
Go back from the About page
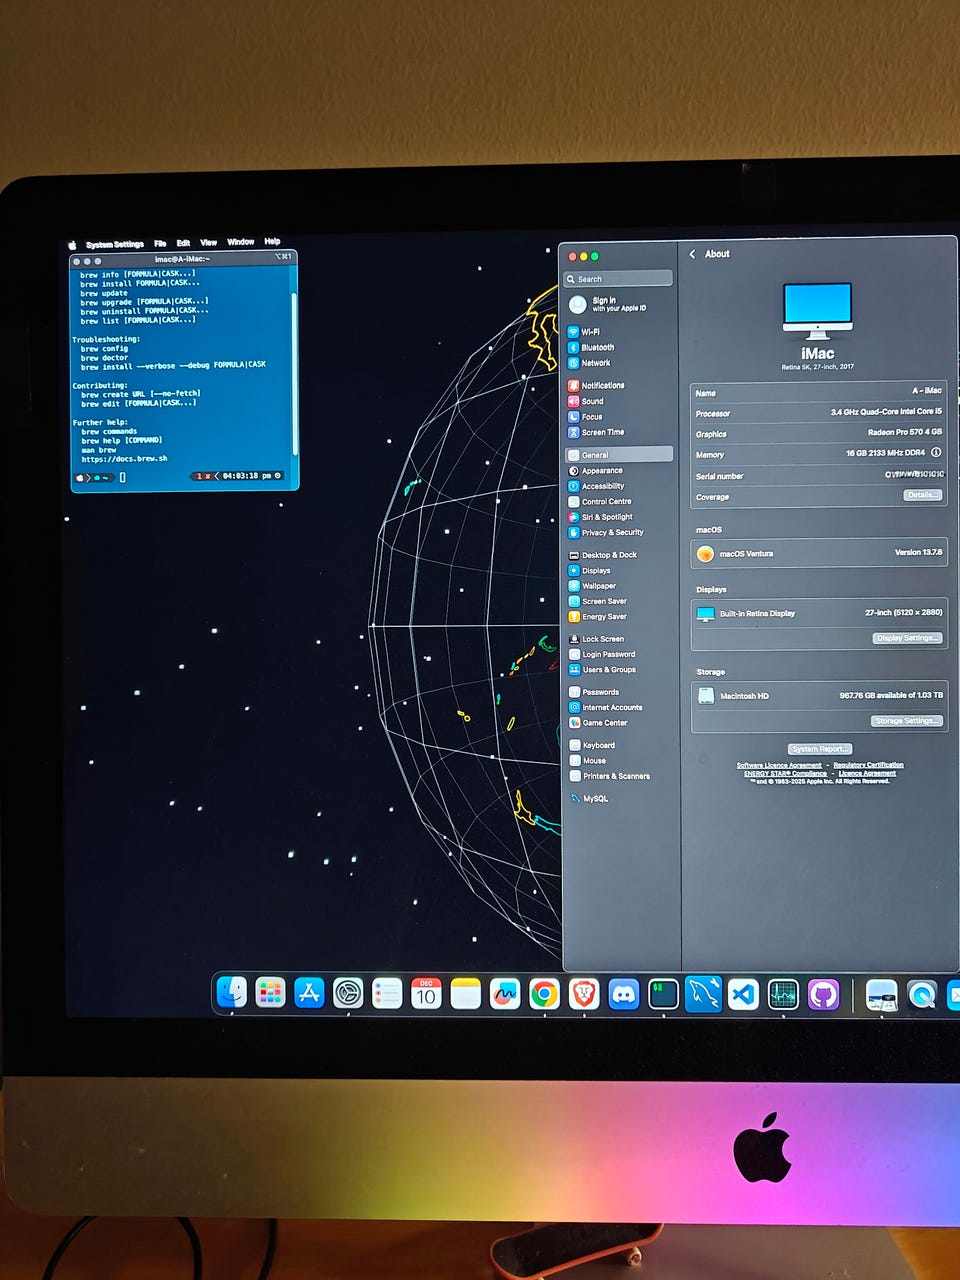click(692, 254)
